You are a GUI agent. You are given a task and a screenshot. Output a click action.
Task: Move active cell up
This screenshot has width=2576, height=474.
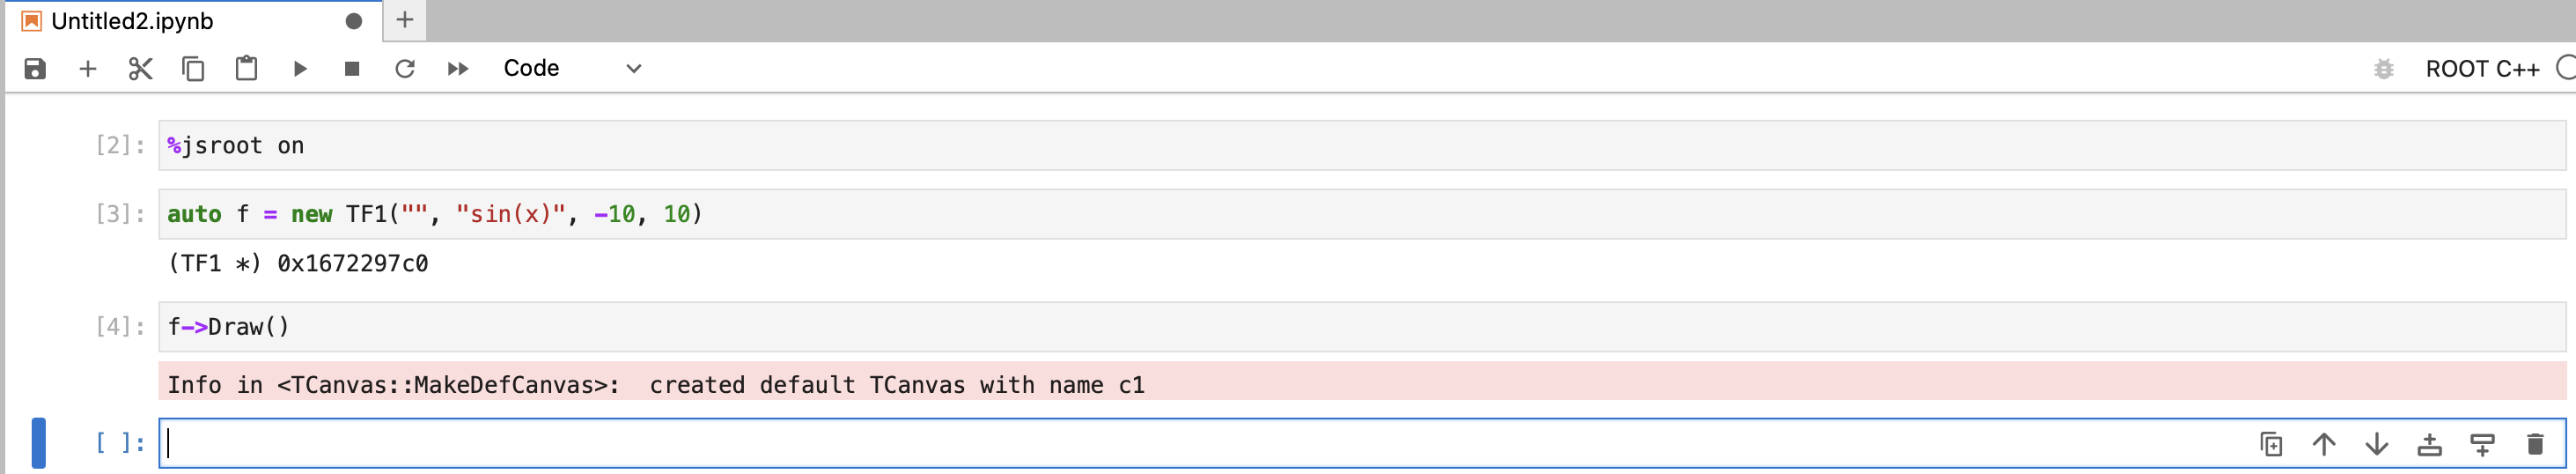point(2324,444)
